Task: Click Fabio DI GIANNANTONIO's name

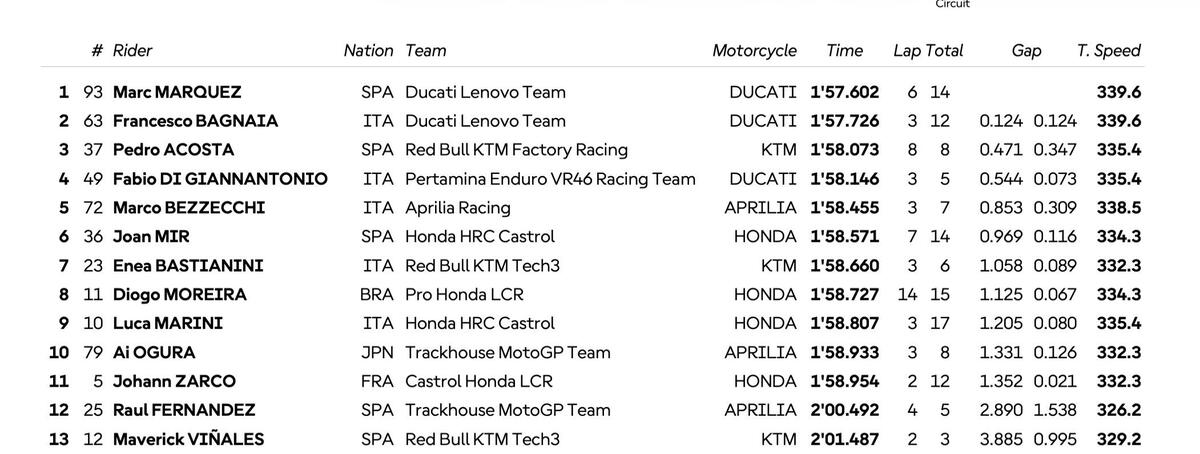Action: click(x=220, y=179)
